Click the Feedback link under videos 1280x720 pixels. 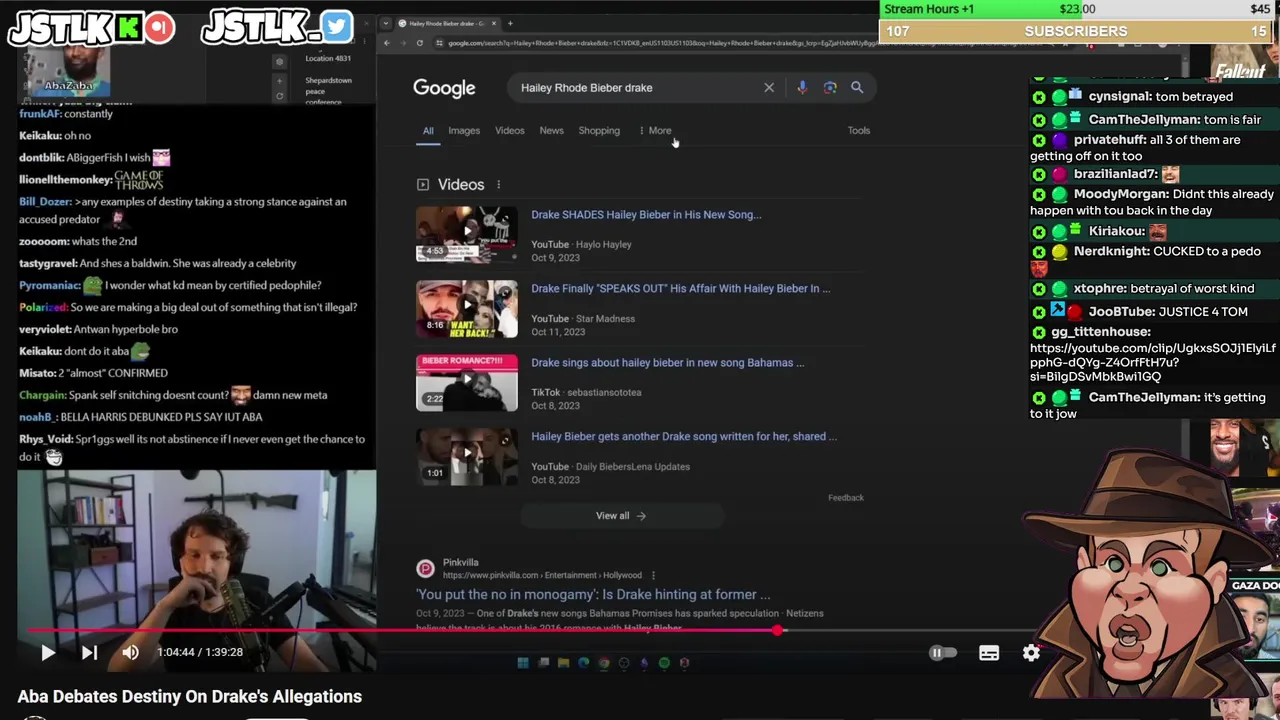click(846, 497)
